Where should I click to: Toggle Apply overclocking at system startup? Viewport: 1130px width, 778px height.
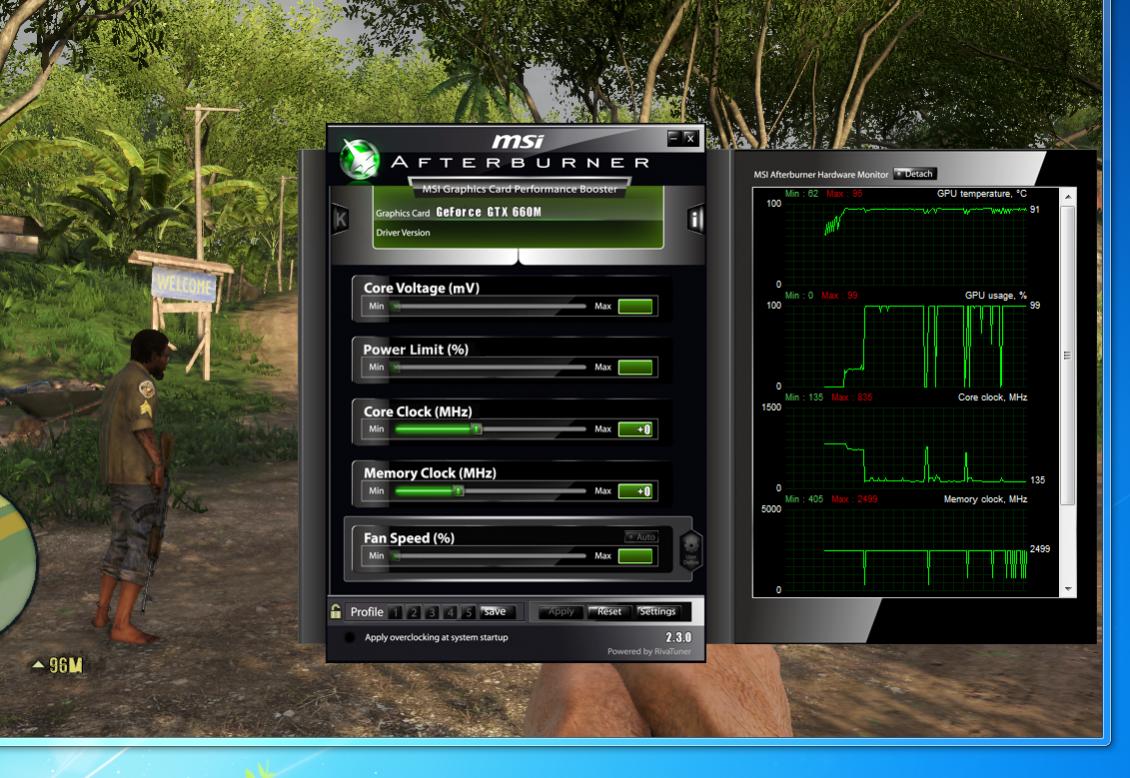coord(350,638)
